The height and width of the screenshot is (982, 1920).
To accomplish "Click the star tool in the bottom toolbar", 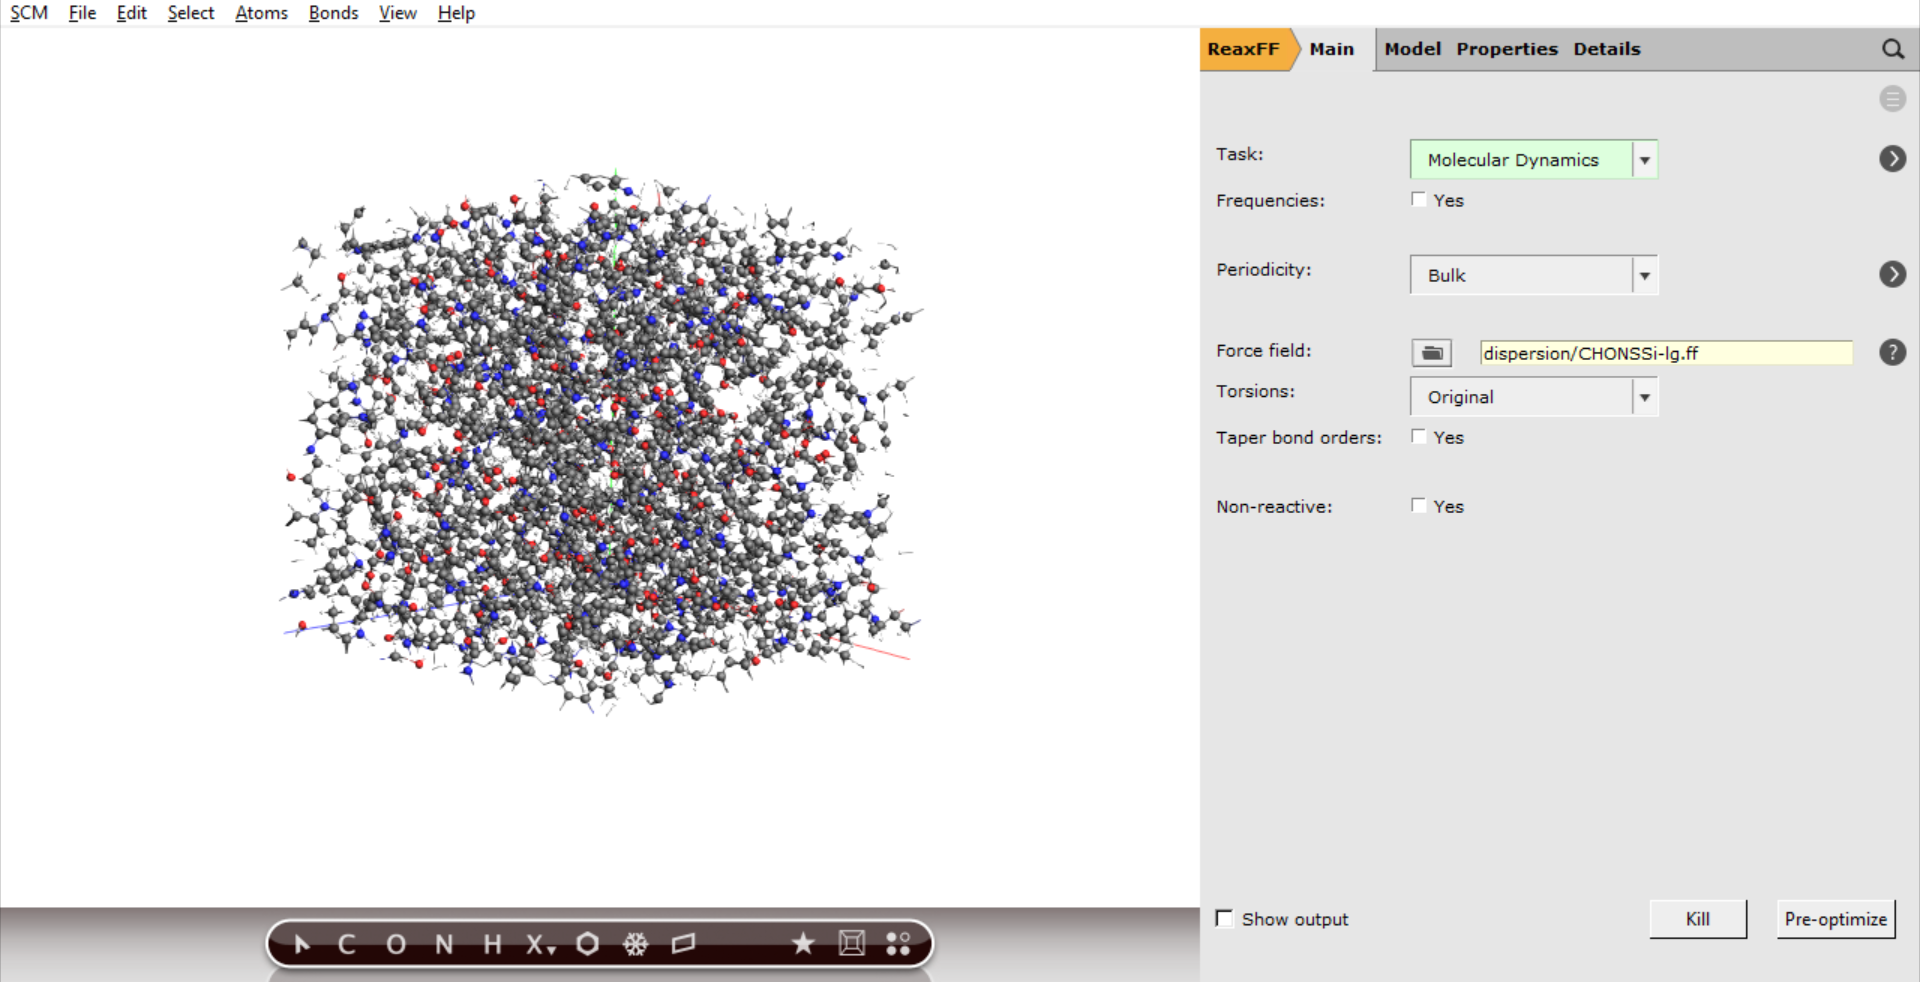I will tap(803, 943).
